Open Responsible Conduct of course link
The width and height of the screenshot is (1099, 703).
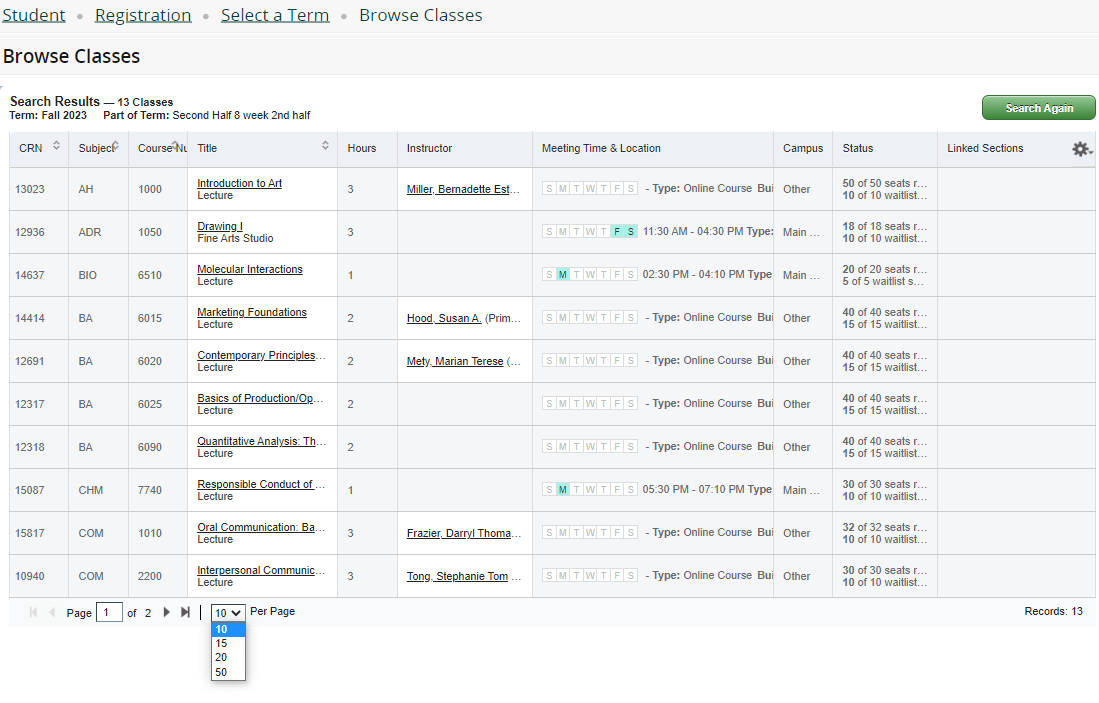tap(261, 484)
